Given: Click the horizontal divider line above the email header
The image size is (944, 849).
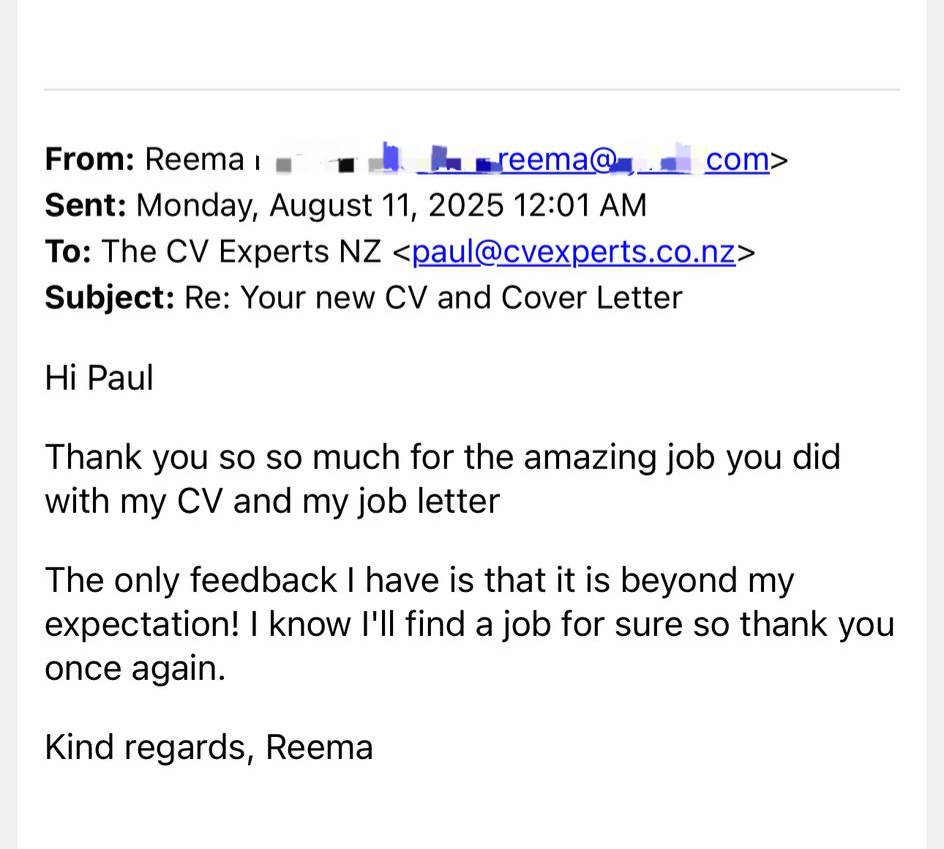Looking at the screenshot, I should point(472,90).
